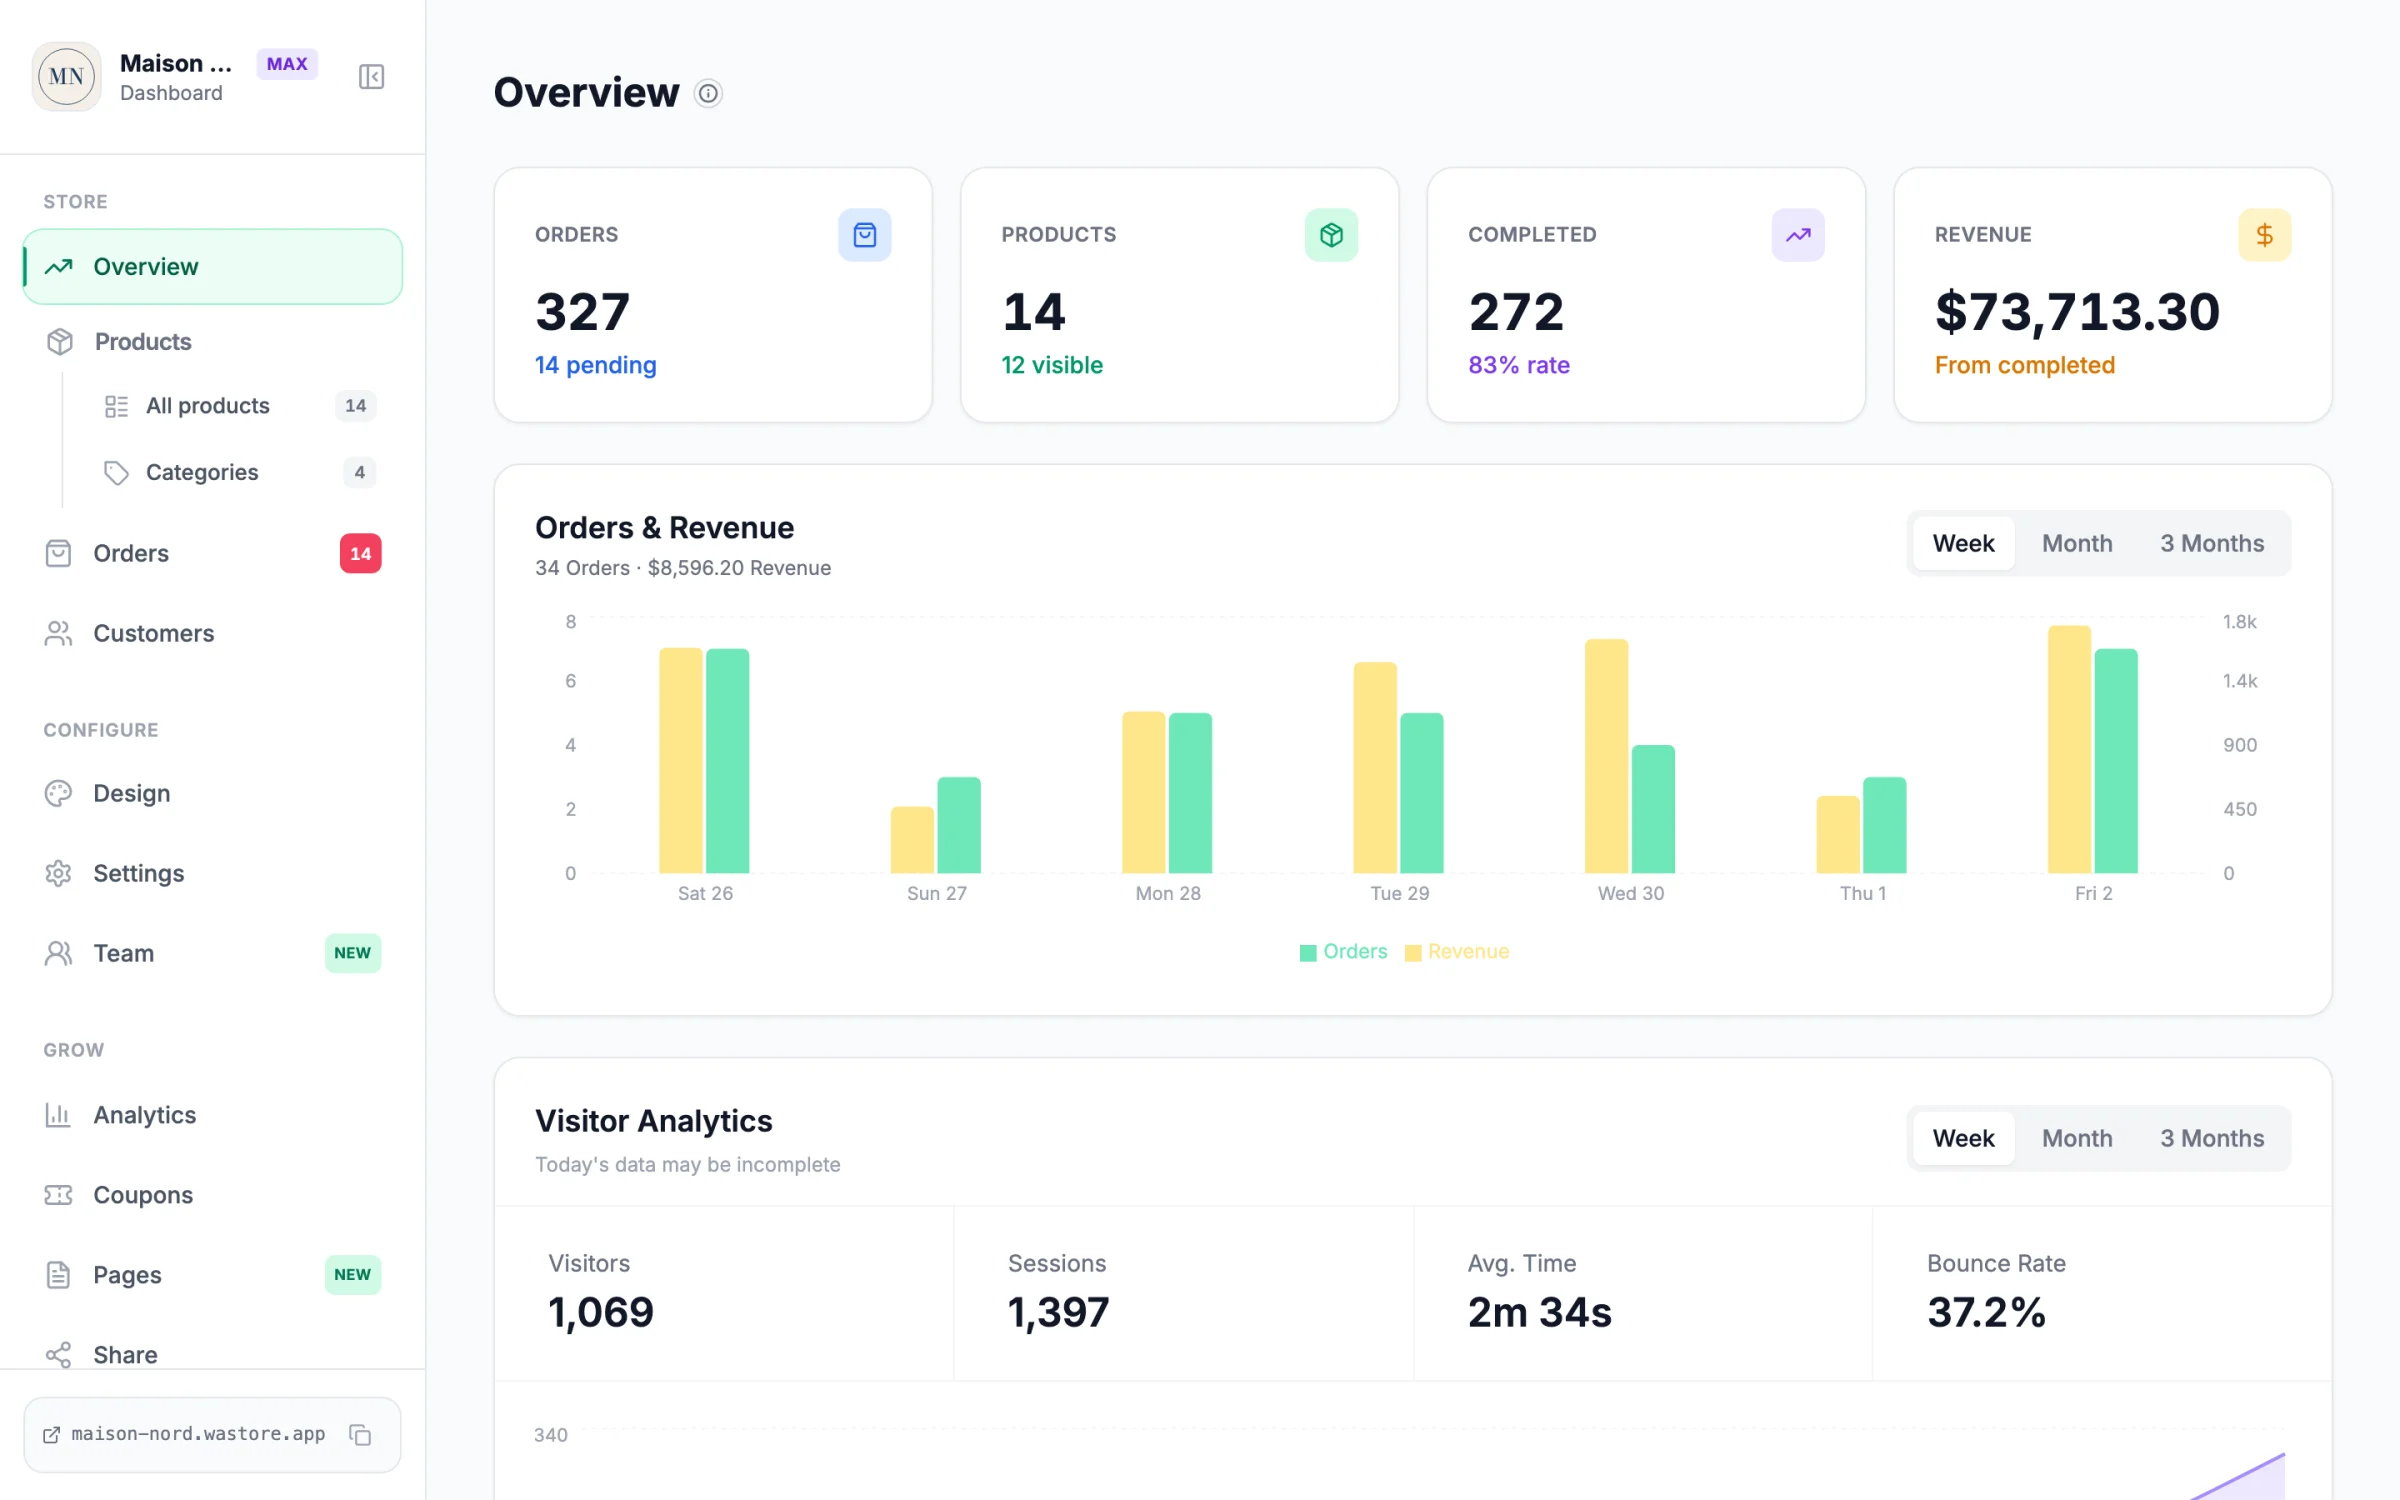Click the 83% rate text
The width and height of the screenshot is (2400, 1500).
[1519, 365]
